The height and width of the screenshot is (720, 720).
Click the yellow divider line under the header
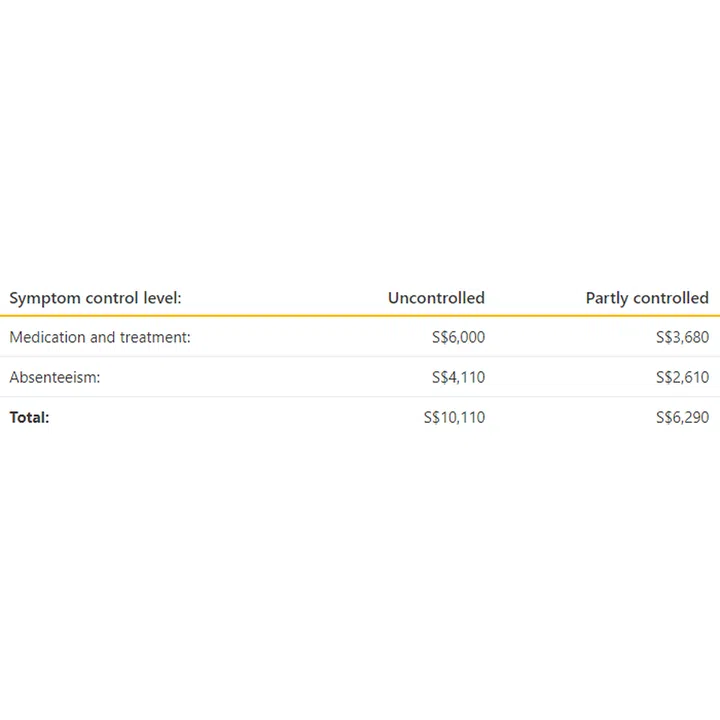point(360,316)
